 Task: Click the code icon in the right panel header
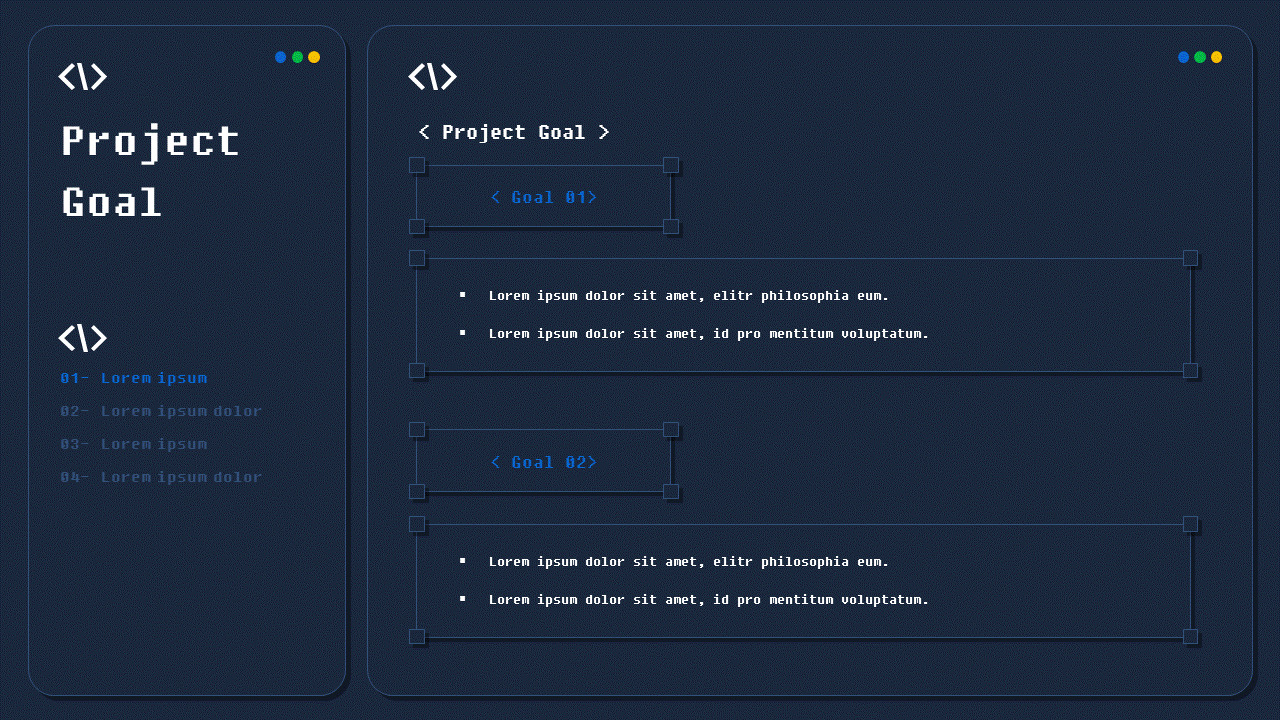432,76
